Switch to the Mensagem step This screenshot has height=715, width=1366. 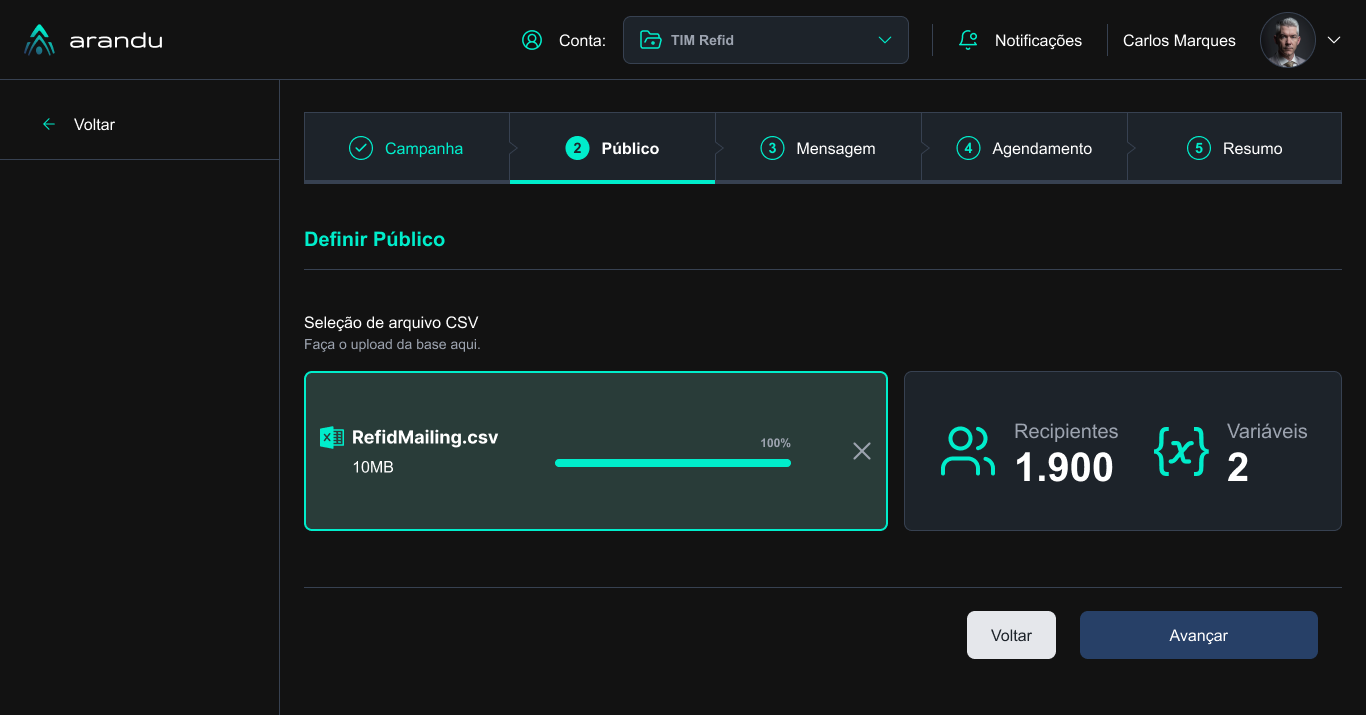tap(818, 148)
